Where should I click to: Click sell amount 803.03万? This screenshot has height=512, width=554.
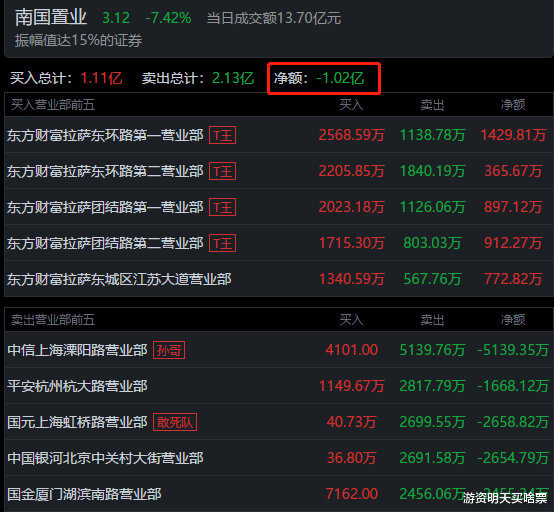pyautogui.click(x=432, y=243)
